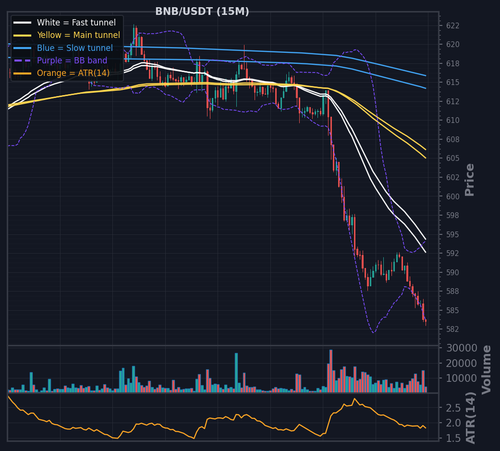The image size is (500, 451).
Task: Click the 608 price axis label
Action: point(453,139)
